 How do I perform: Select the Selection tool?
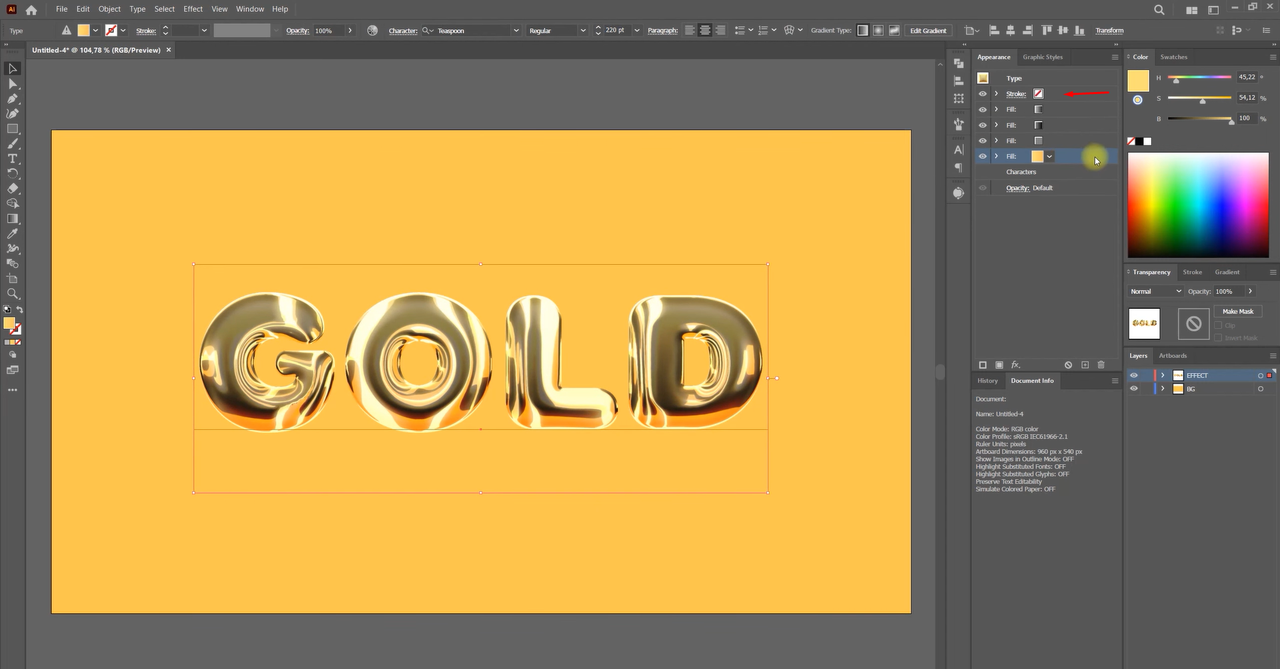13,69
